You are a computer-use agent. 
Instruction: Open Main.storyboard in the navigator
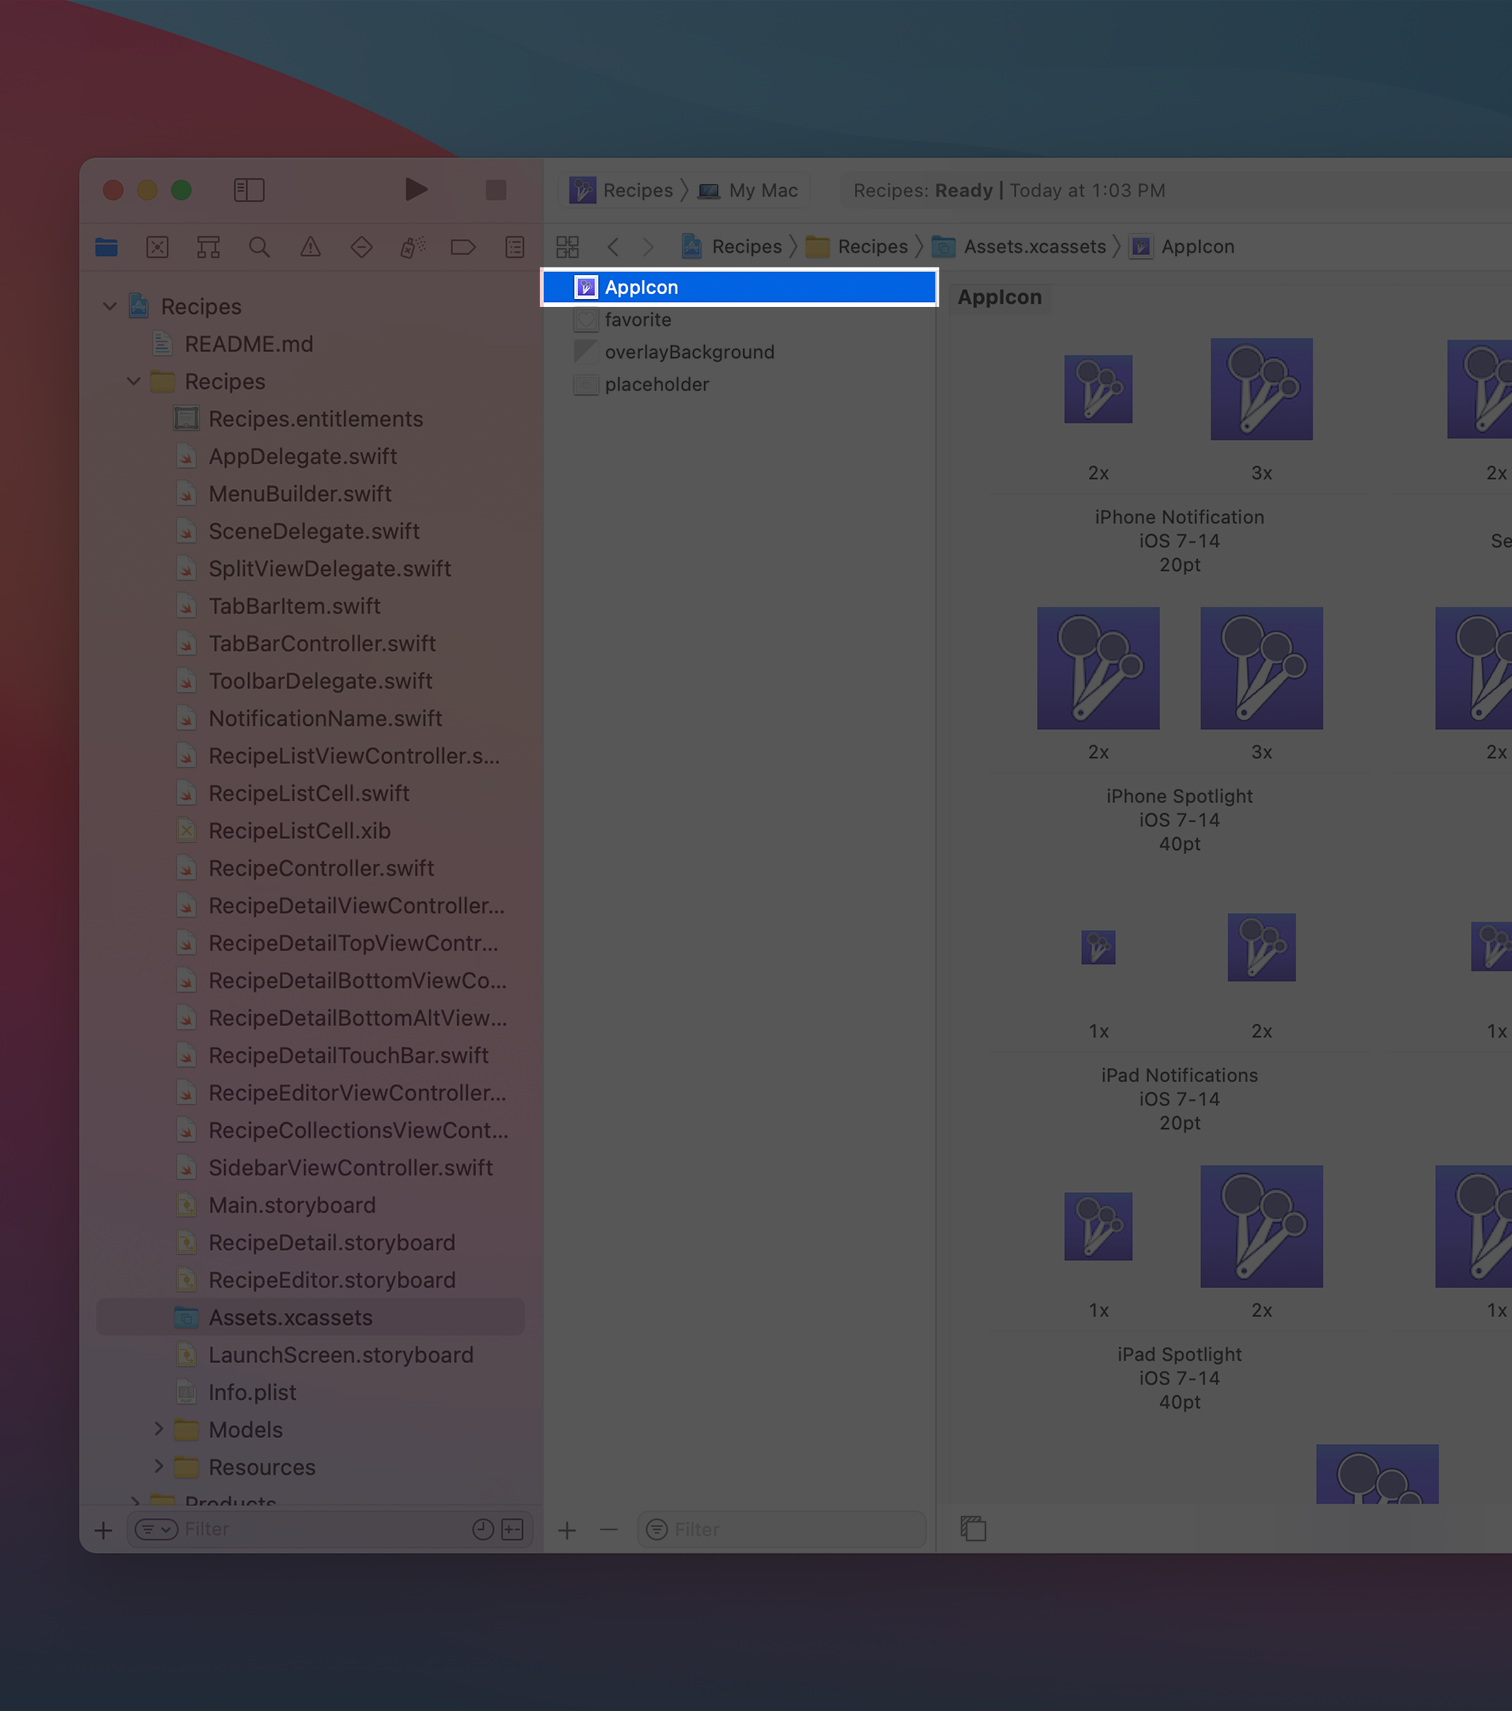point(291,1205)
